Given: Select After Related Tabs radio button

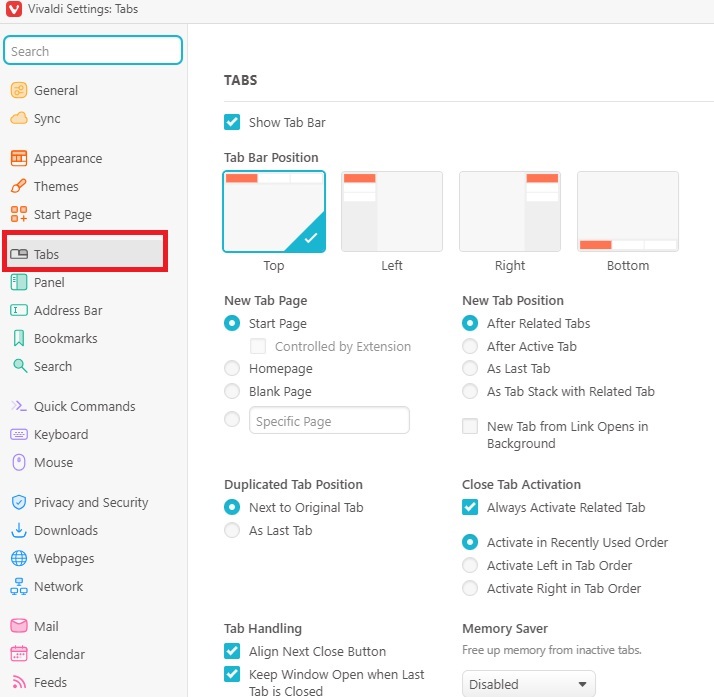Looking at the screenshot, I should (x=470, y=323).
